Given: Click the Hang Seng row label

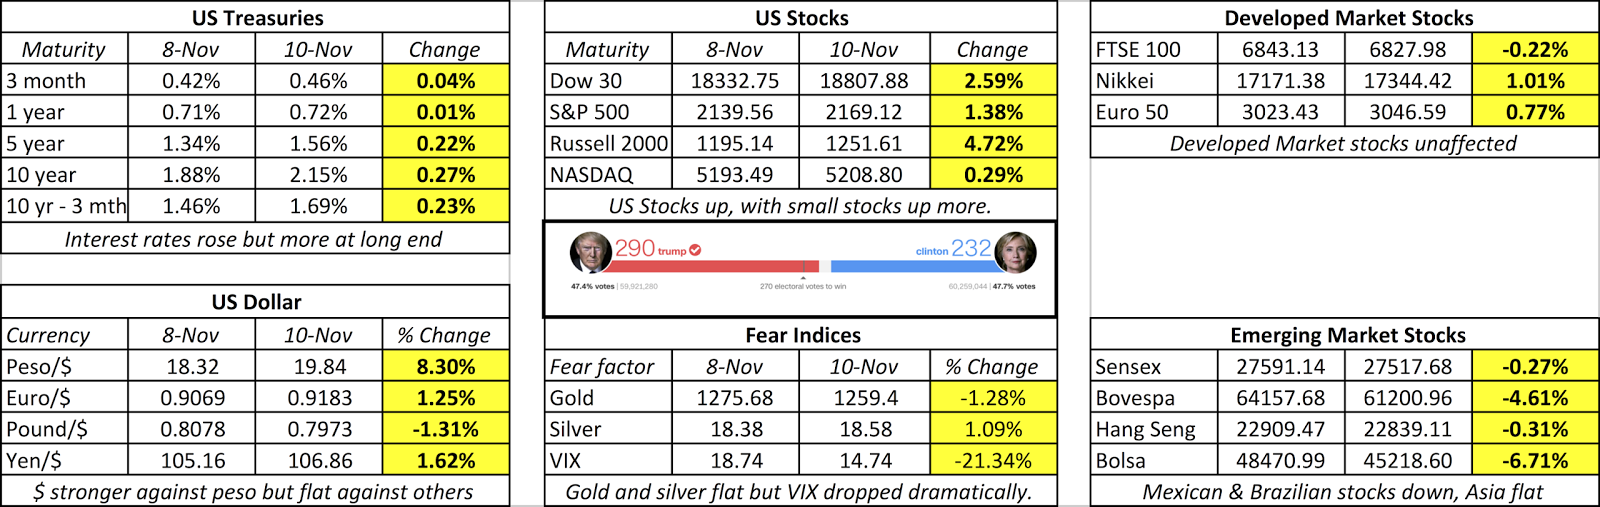Looking at the screenshot, I should point(1145,430).
